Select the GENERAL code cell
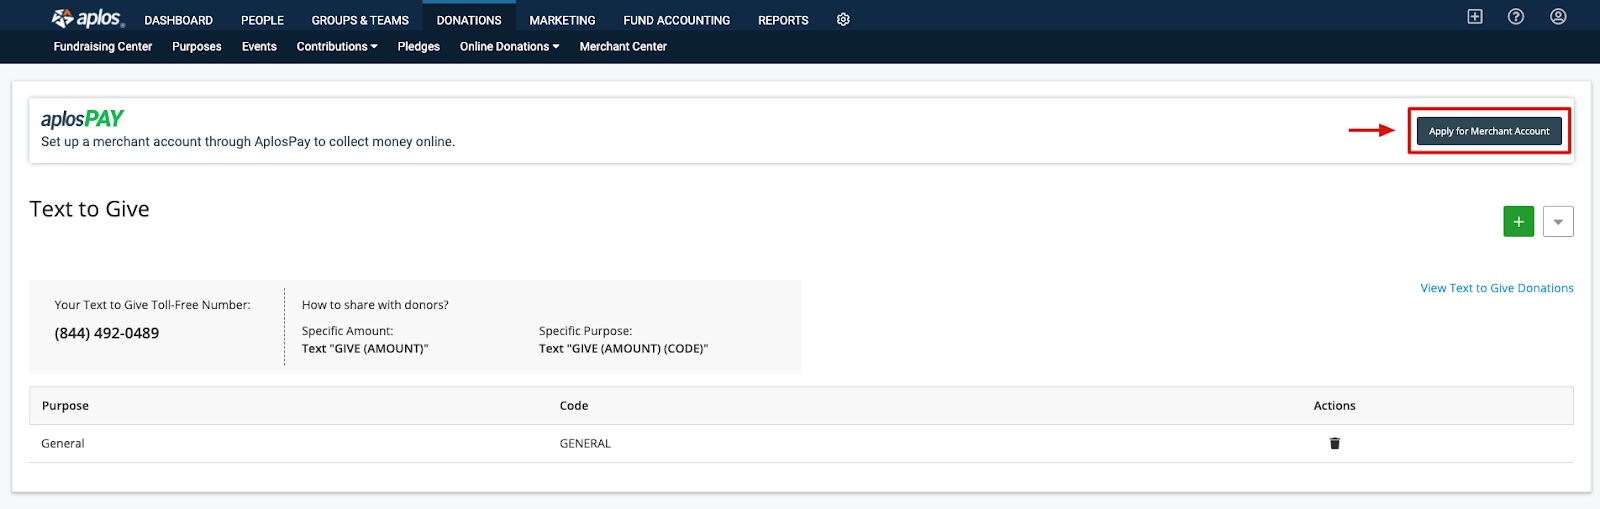Viewport: 1600px width, 509px height. 585,444
